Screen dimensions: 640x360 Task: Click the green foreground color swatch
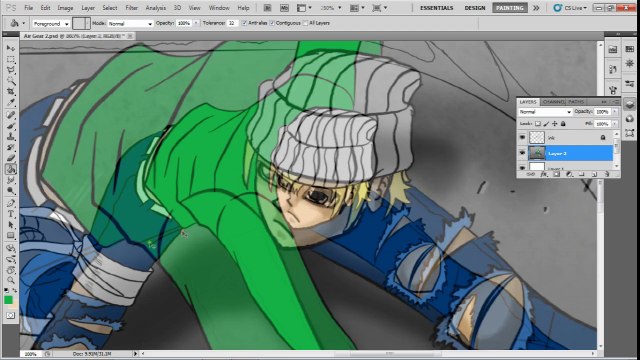(x=8, y=300)
